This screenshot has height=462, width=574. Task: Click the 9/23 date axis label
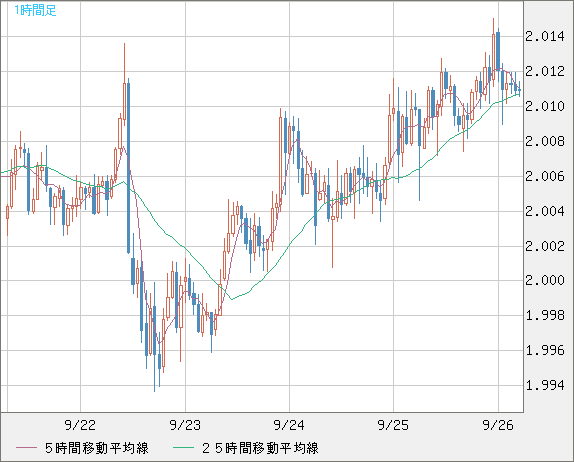click(185, 425)
